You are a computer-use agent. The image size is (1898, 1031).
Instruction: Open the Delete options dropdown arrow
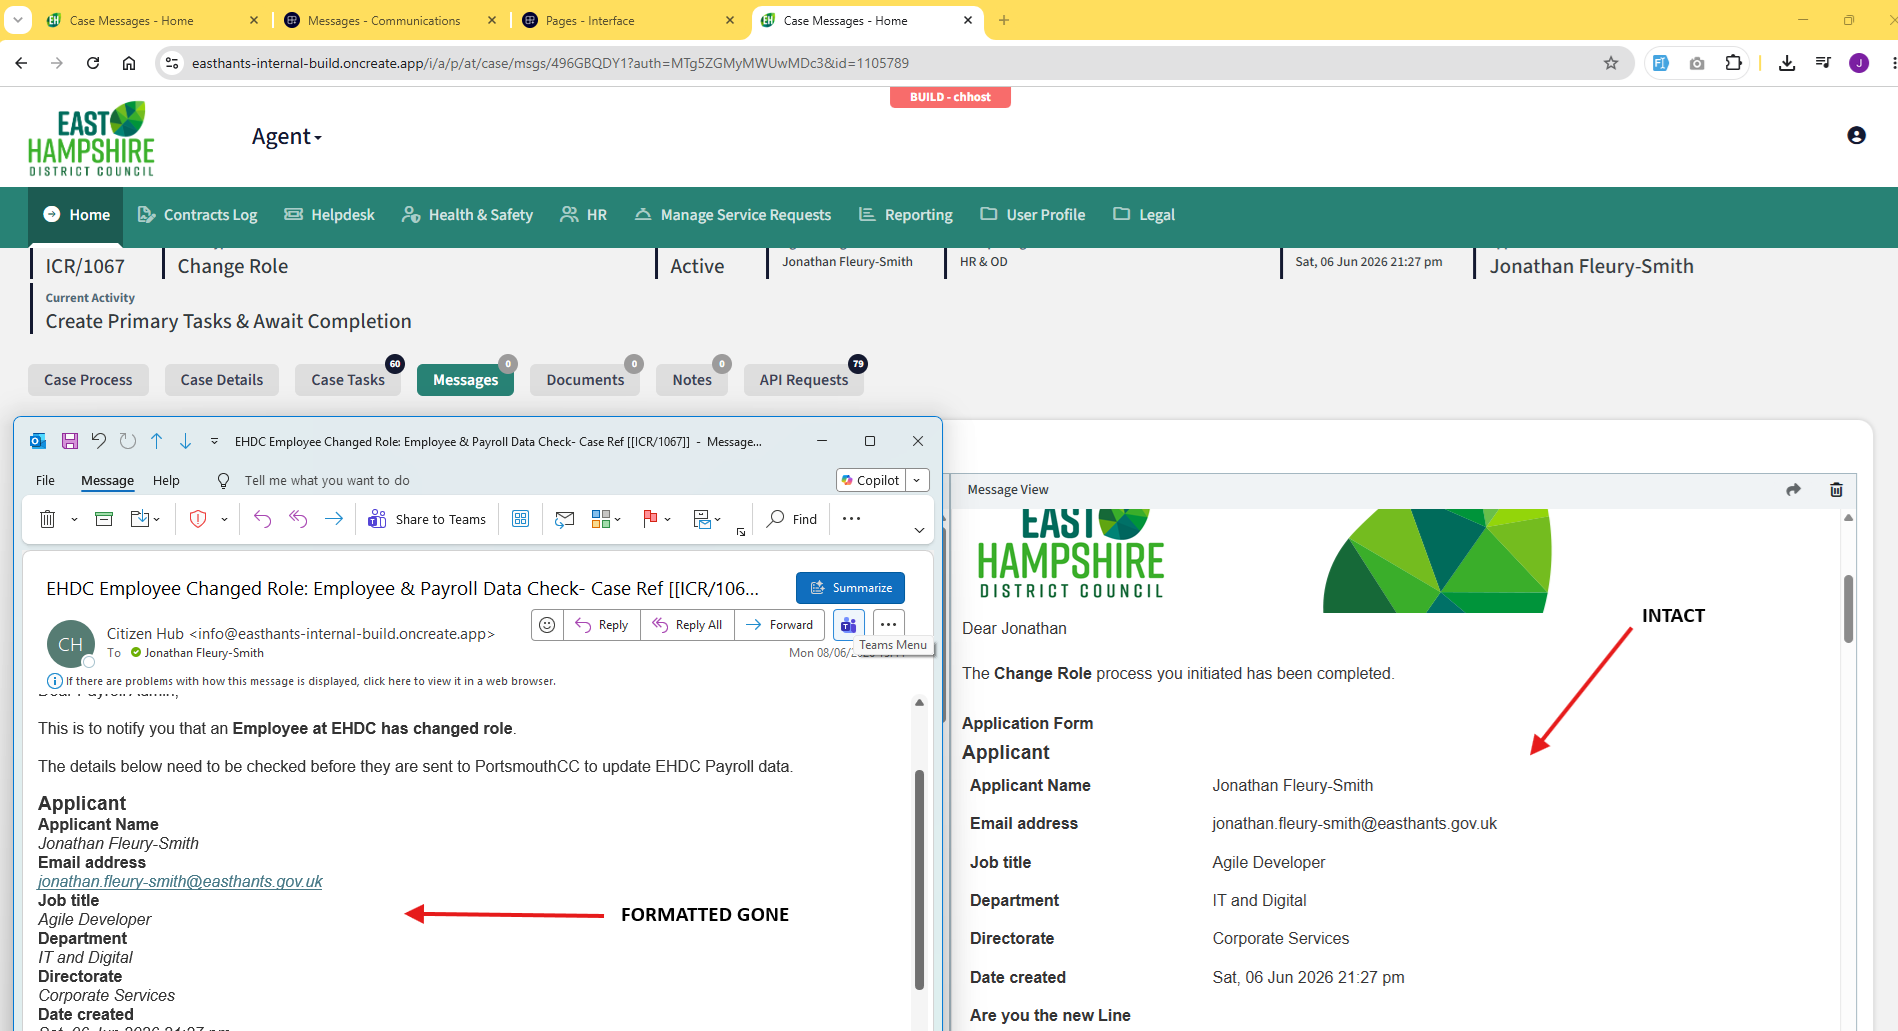(74, 520)
